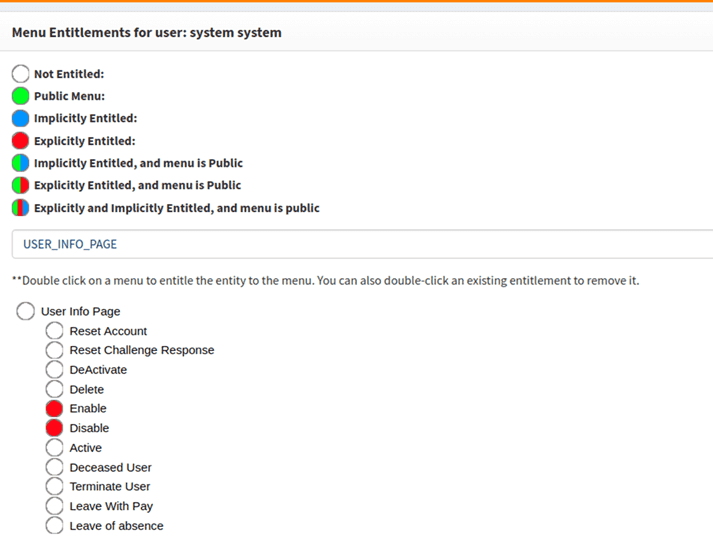
Task: Click the circle beside Leave With Pay
Action: click(x=55, y=506)
